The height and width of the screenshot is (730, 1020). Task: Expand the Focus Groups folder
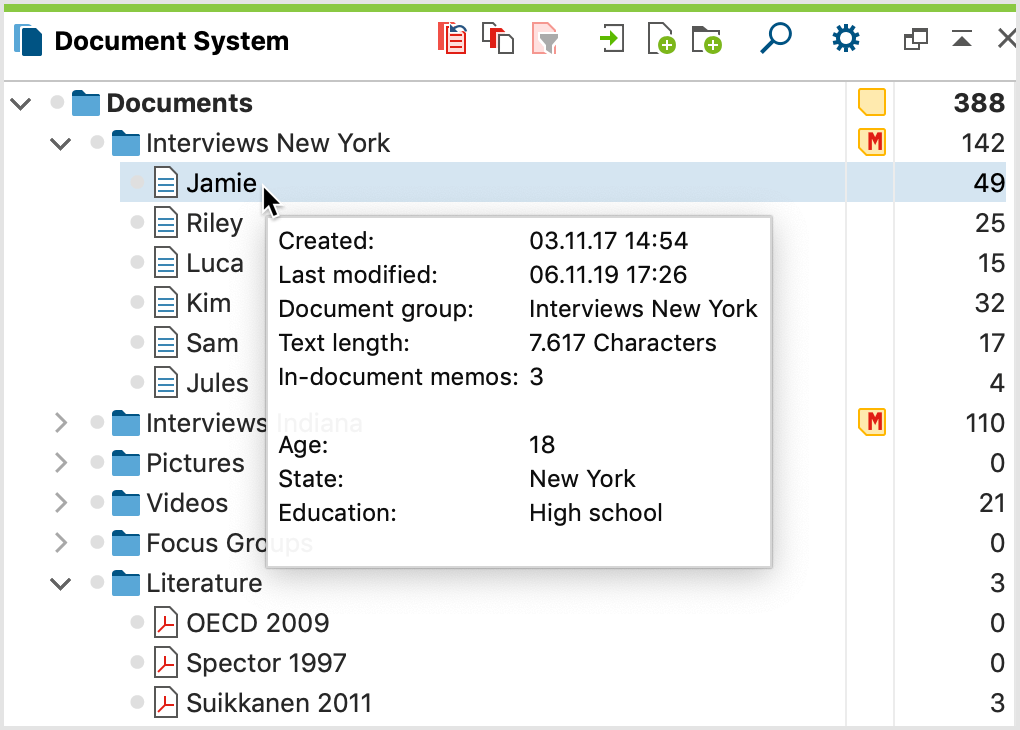click(x=60, y=543)
